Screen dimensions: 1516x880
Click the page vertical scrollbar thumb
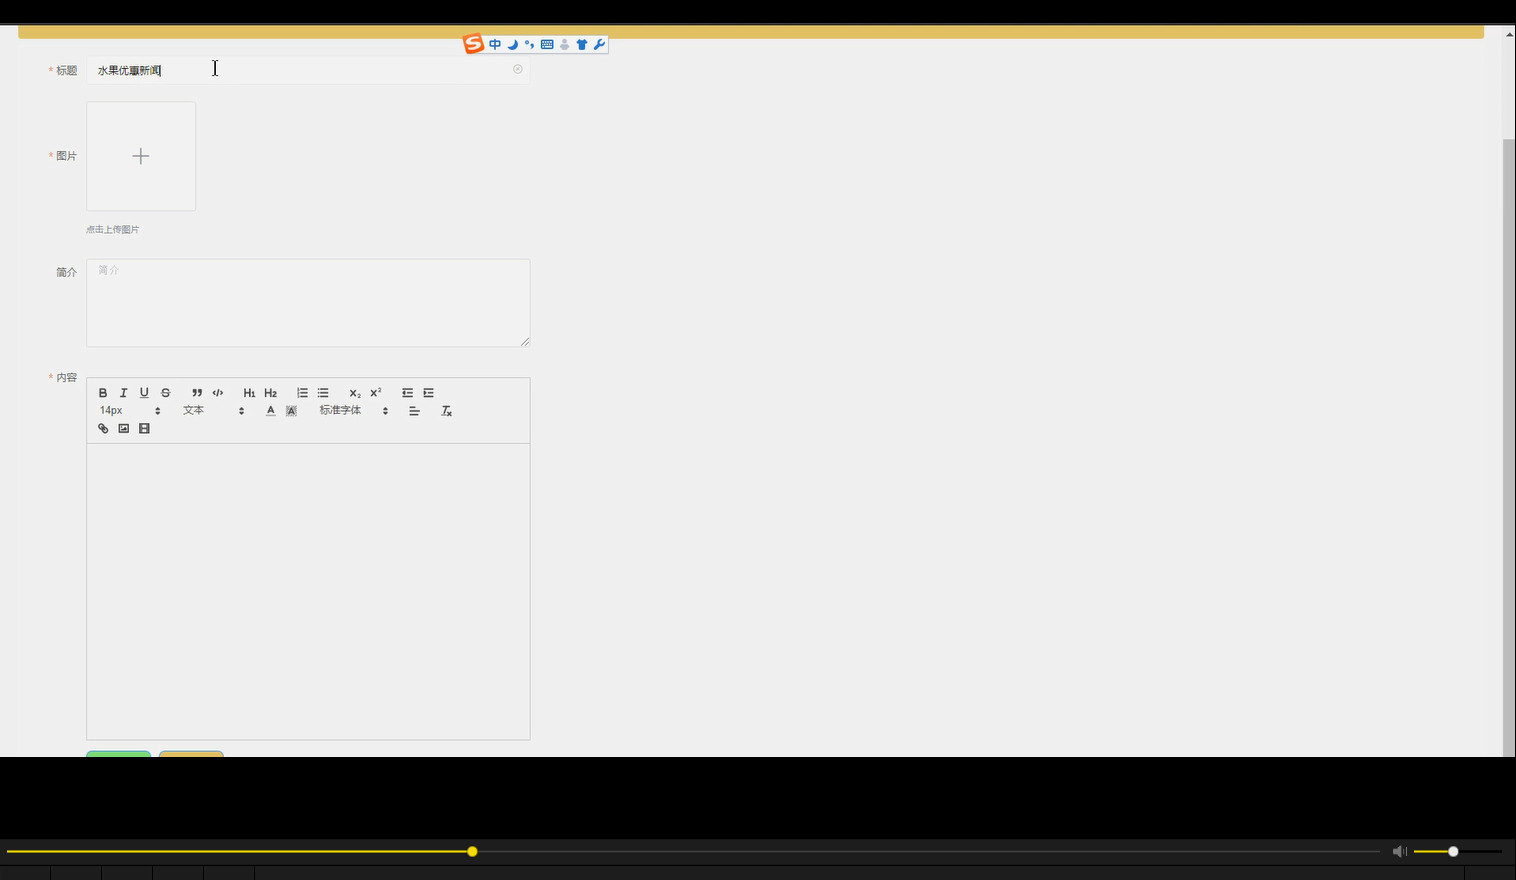1509,447
